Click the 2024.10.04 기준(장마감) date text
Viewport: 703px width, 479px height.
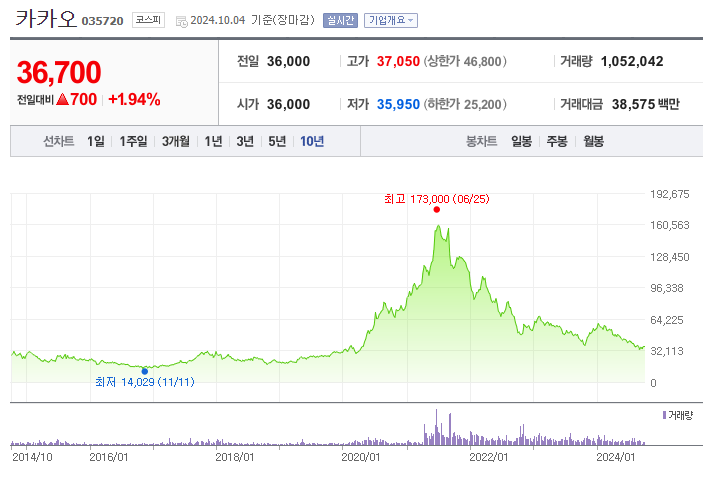(252, 20)
